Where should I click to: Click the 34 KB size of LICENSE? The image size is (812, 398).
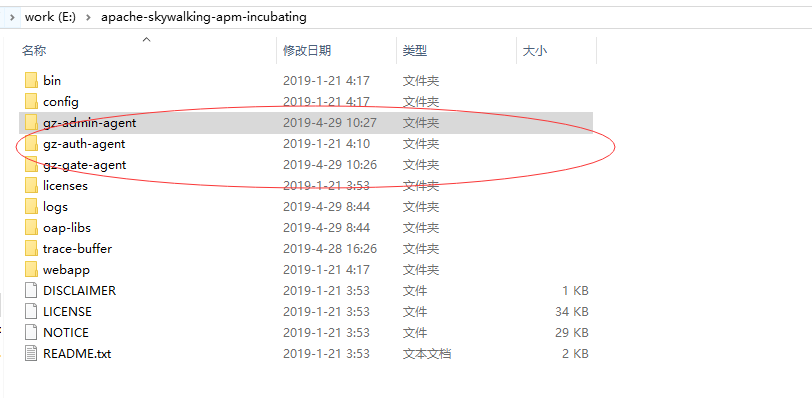[x=572, y=312]
